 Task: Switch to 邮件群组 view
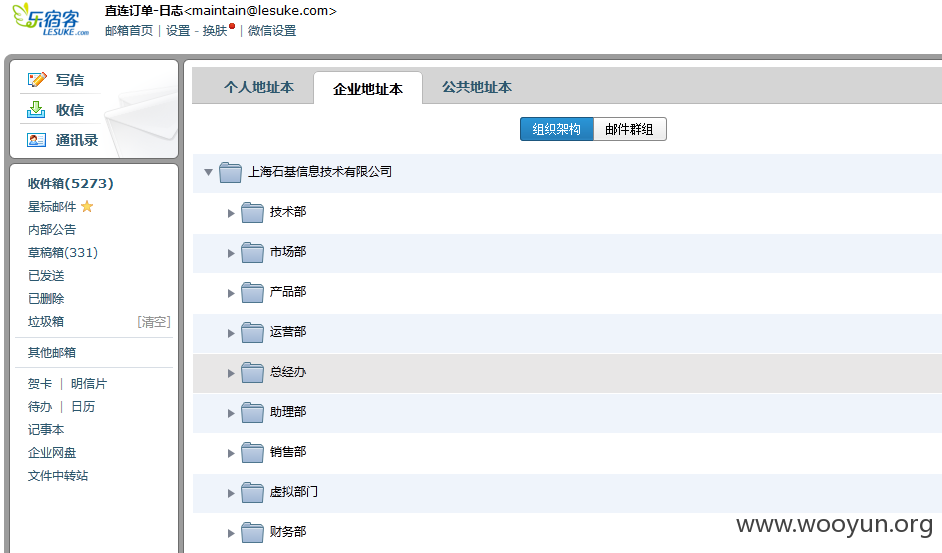pos(630,129)
